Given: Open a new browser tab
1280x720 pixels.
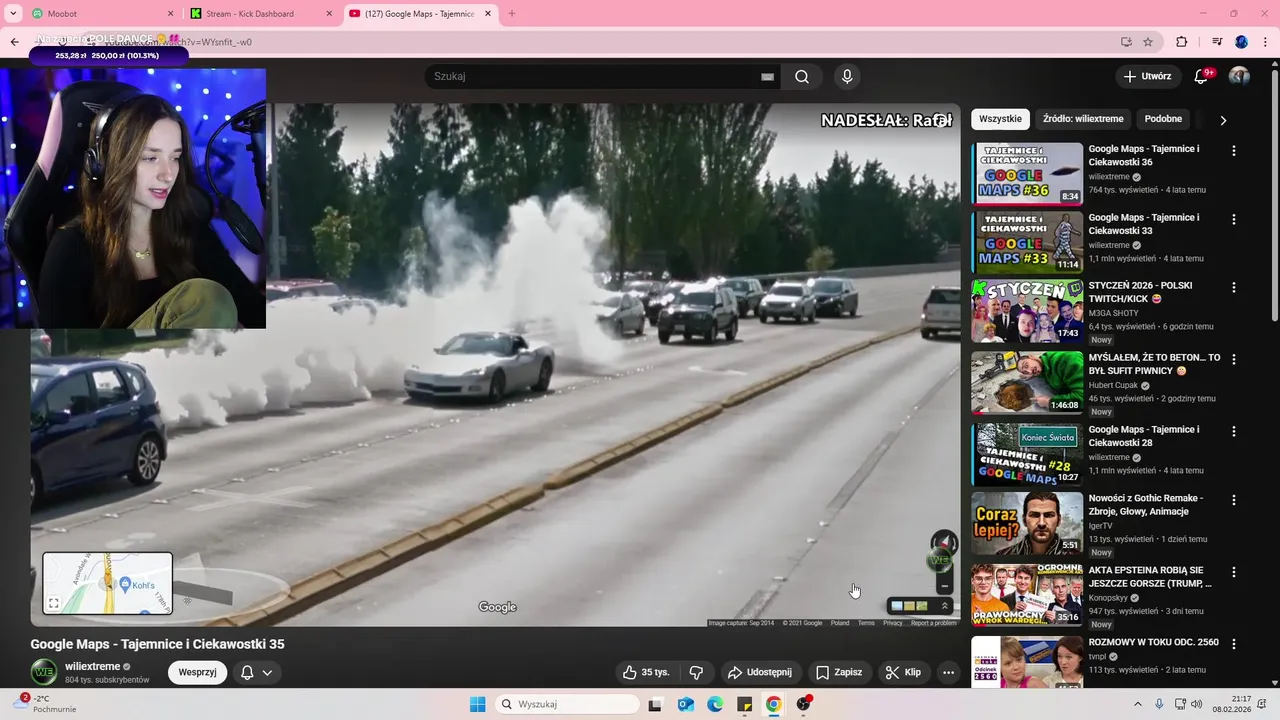Looking at the screenshot, I should pyautogui.click(x=512, y=14).
